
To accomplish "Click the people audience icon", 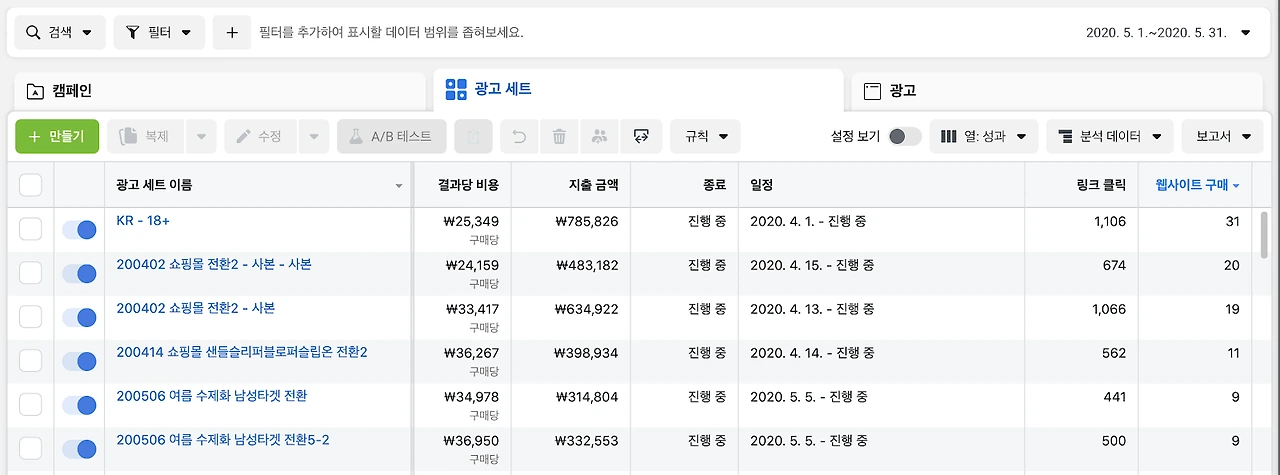I will (599, 136).
